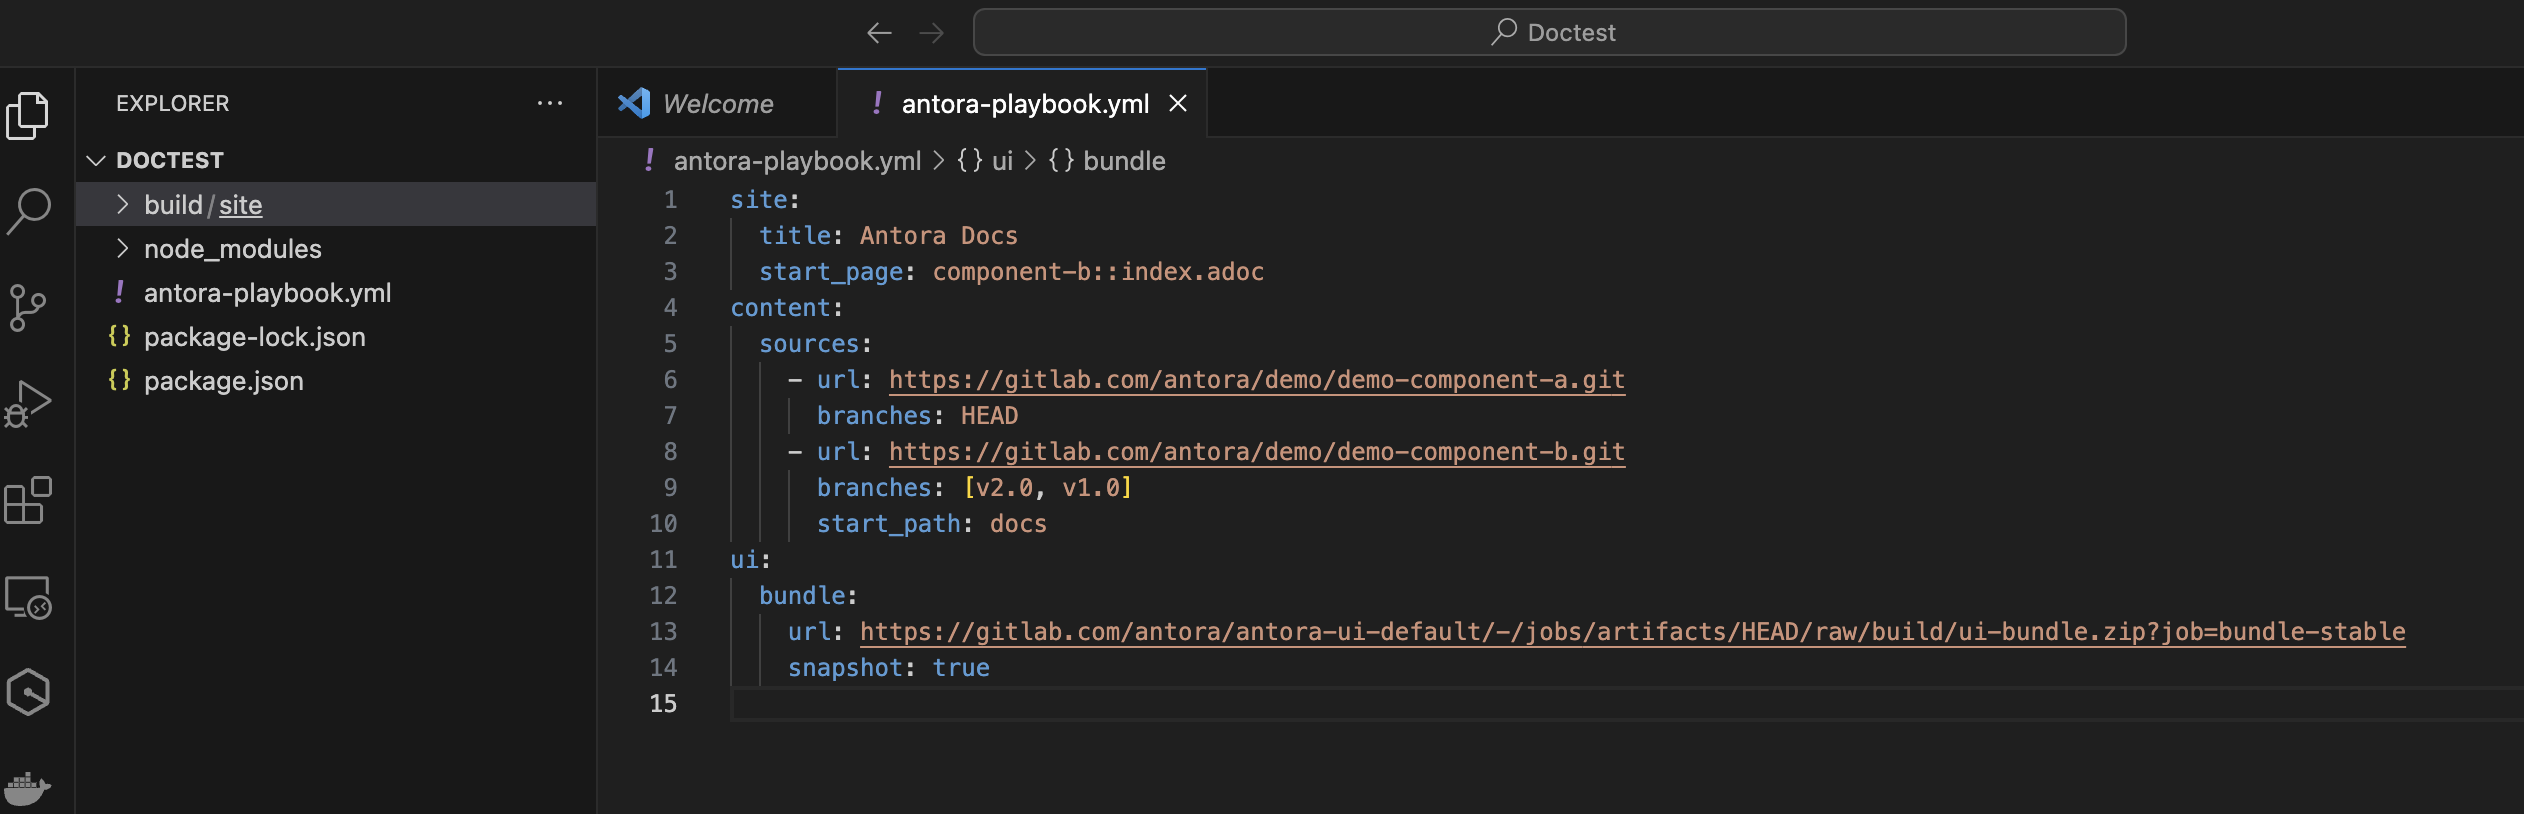Click the 'ui' key on line 11
The height and width of the screenshot is (814, 2524).
(744, 559)
